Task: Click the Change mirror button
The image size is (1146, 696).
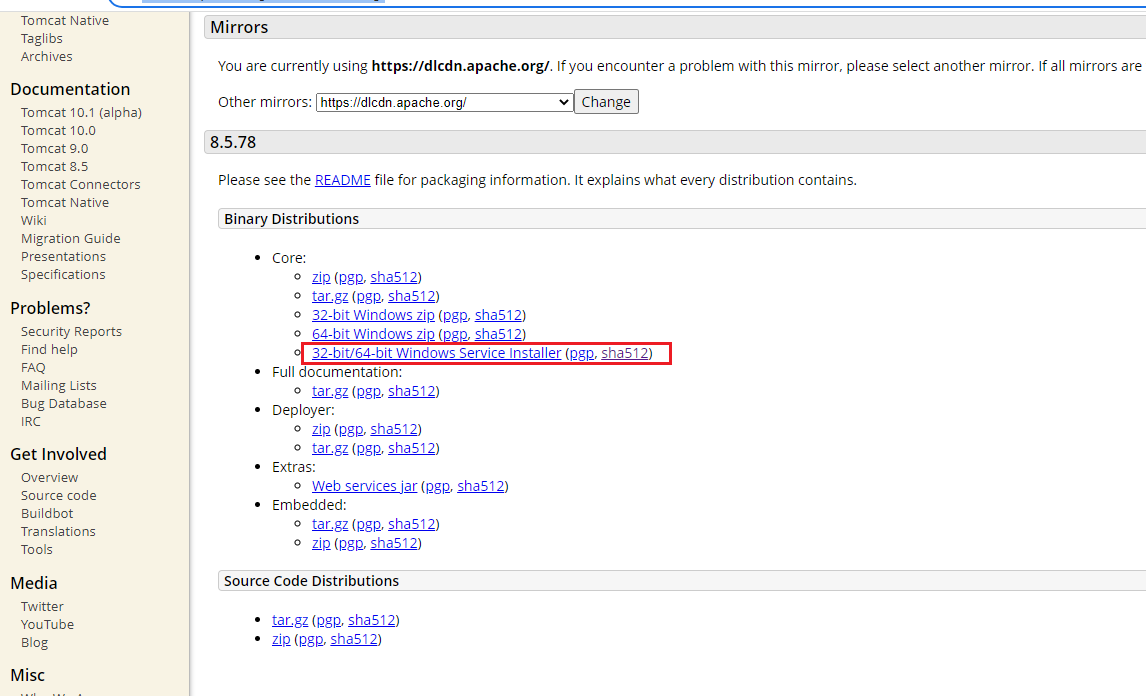Action: tap(606, 102)
